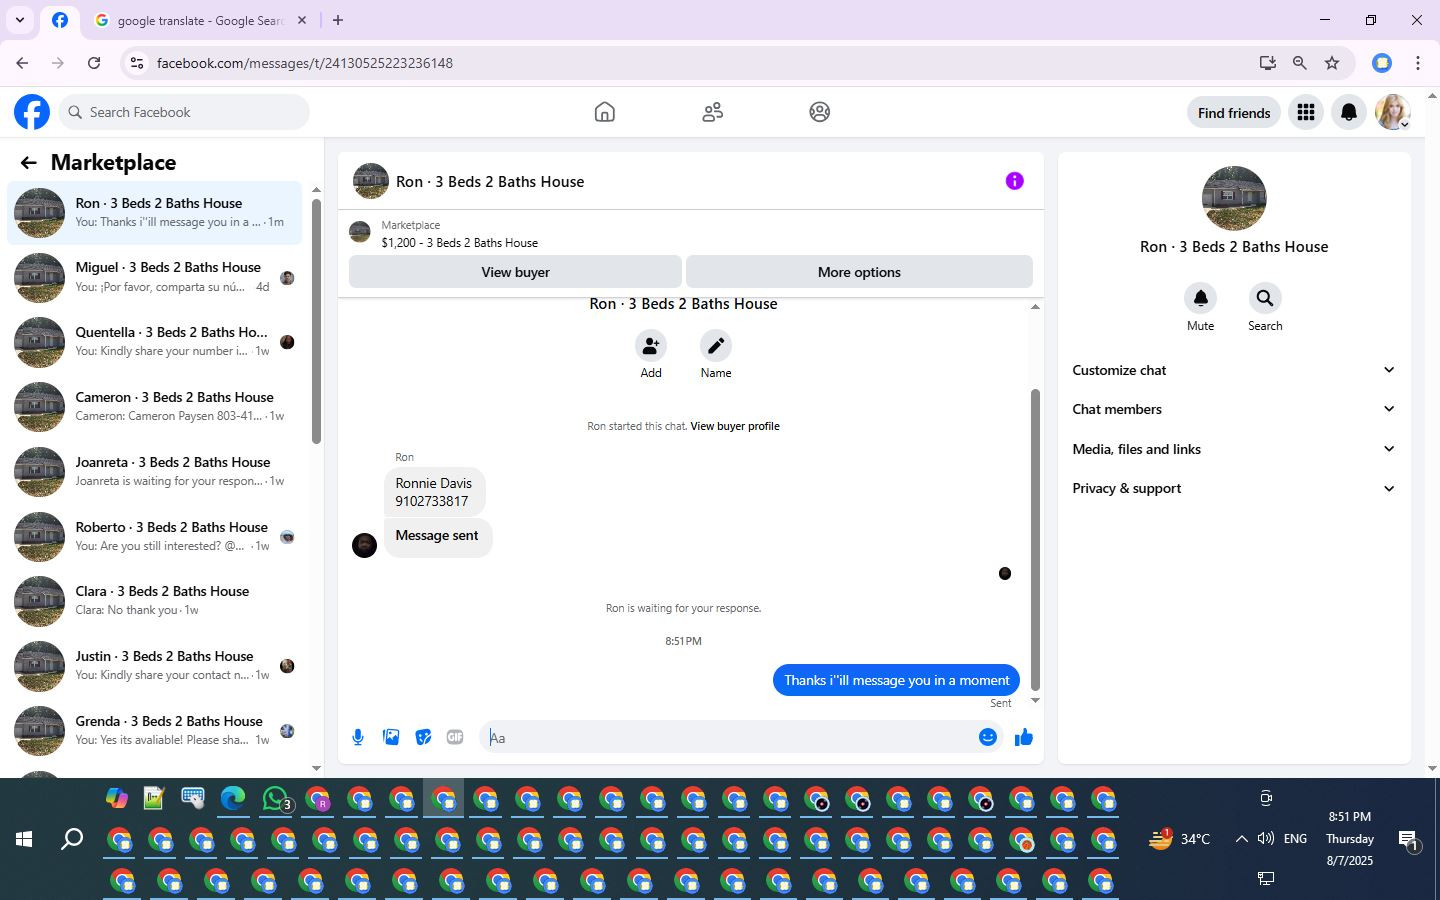Click the conversation messages scrollbar
This screenshot has height=900, width=1440.
(1035, 540)
